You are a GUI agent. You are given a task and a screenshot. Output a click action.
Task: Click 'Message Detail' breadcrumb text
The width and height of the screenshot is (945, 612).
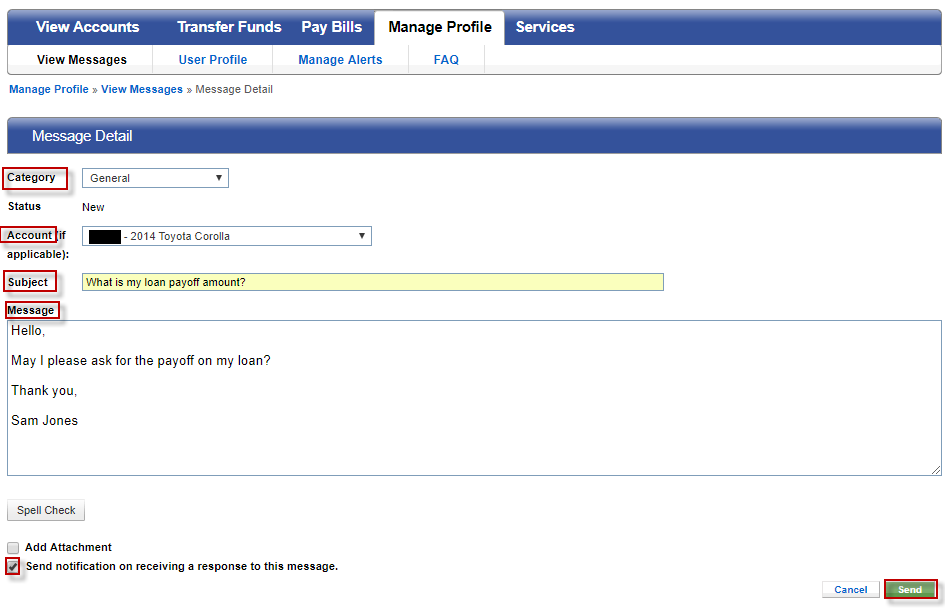click(x=234, y=89)
